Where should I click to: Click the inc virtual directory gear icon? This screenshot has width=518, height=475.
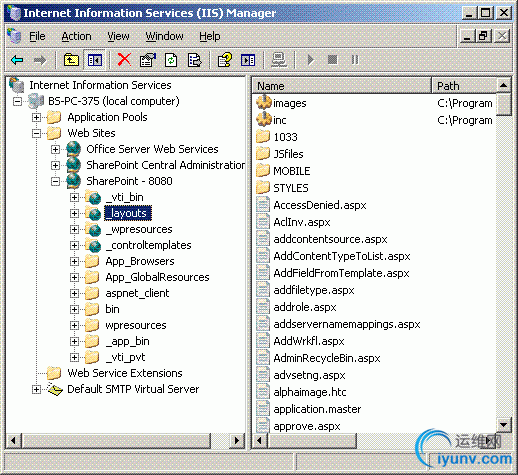(x=264, y=120)
